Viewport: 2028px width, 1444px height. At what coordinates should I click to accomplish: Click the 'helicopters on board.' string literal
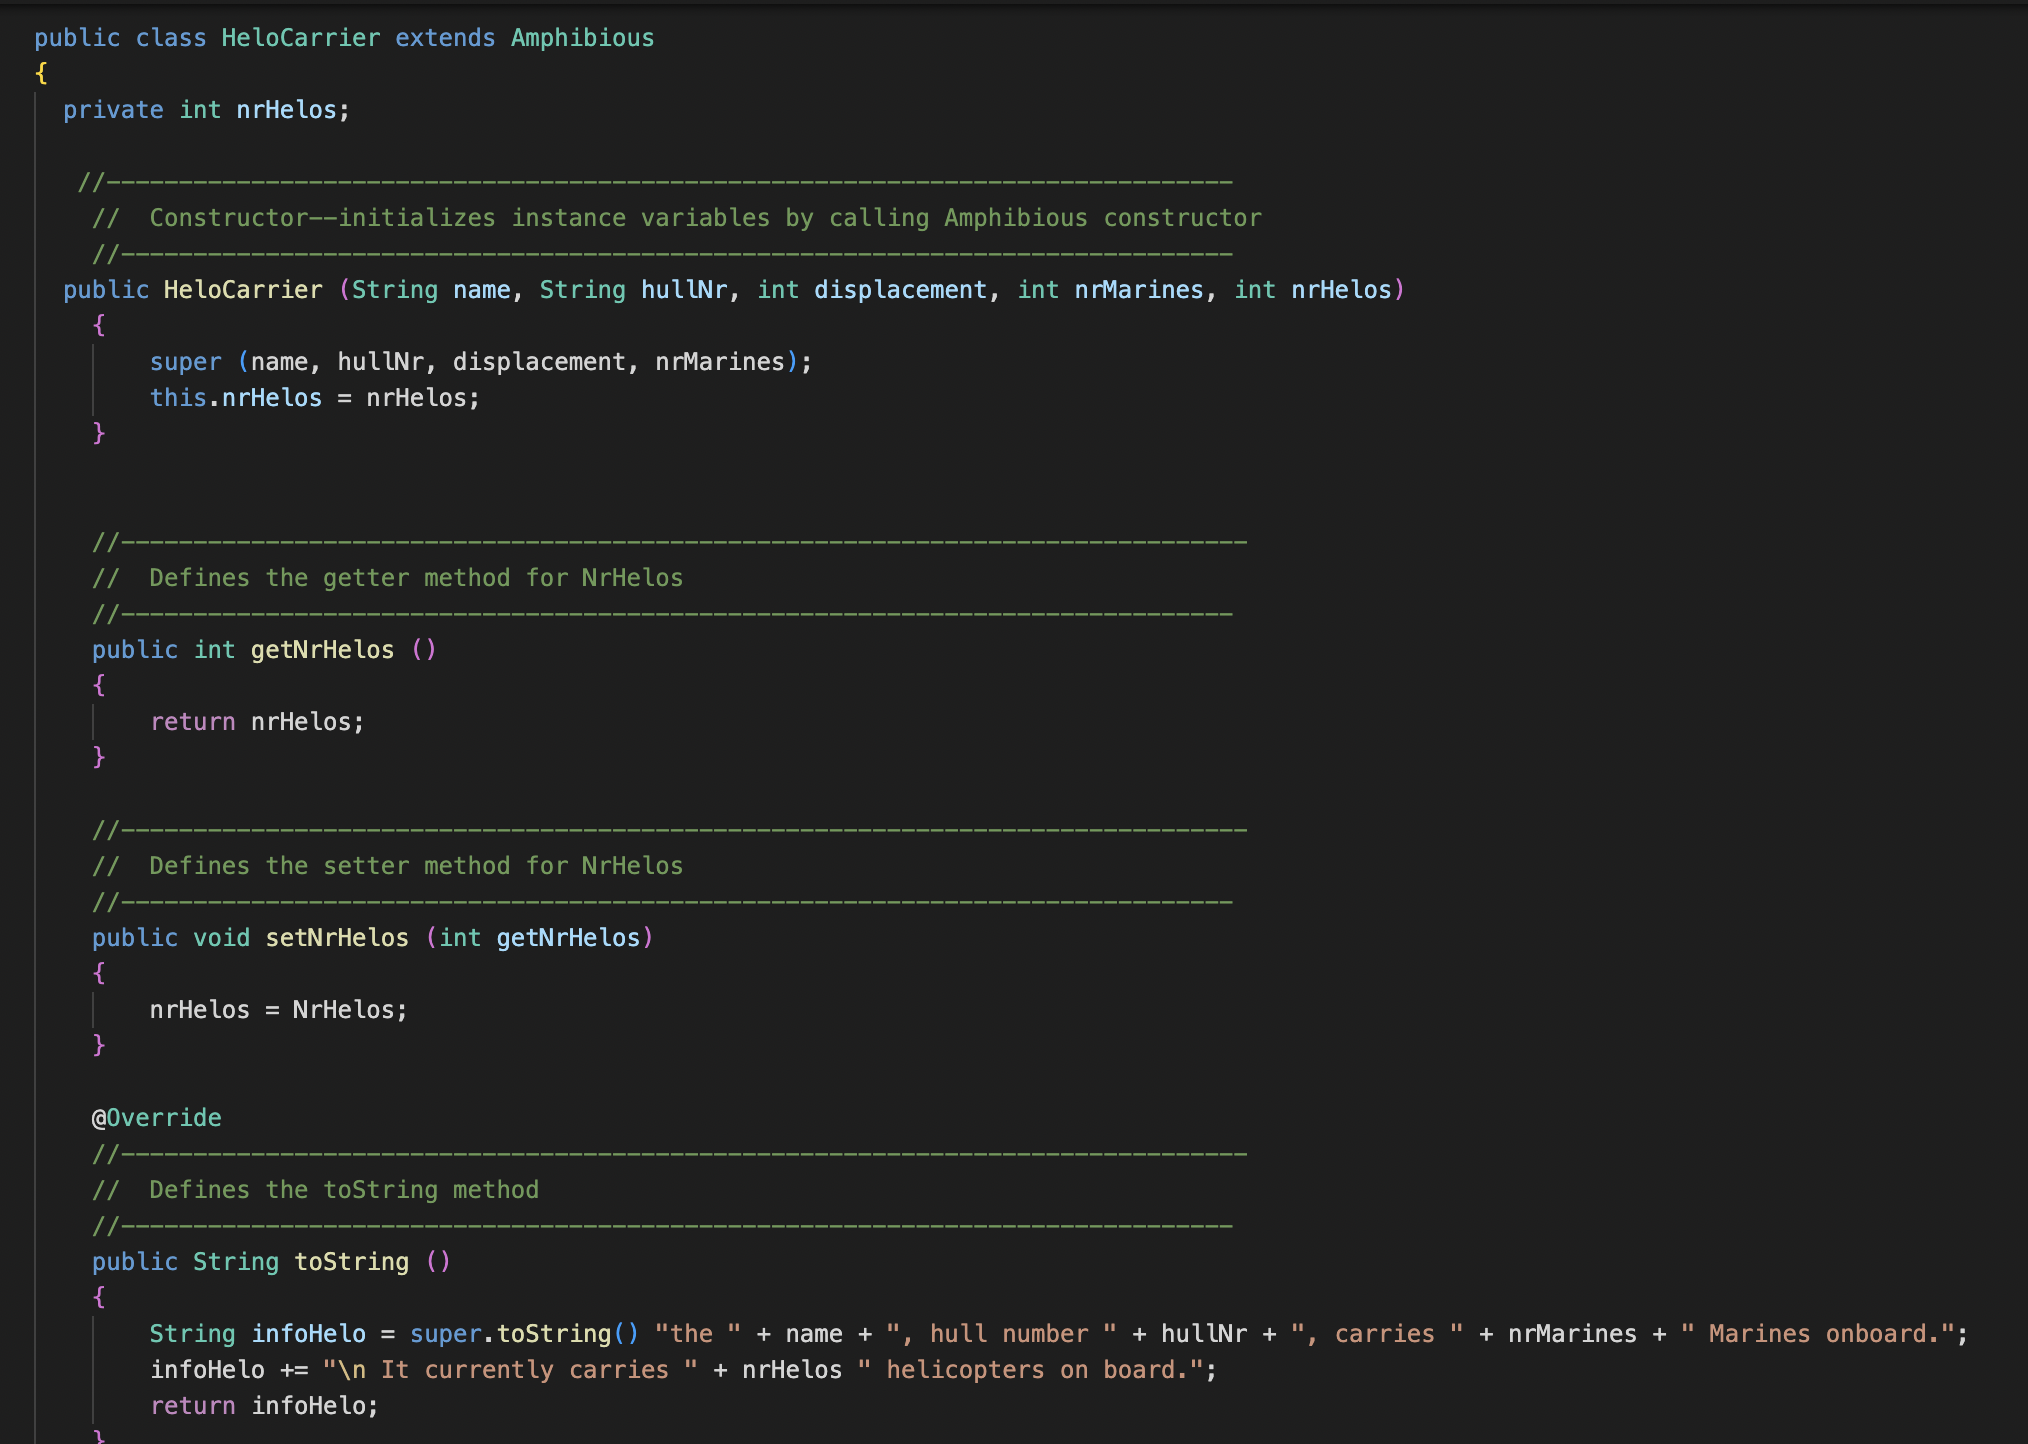(1030, 1370)
